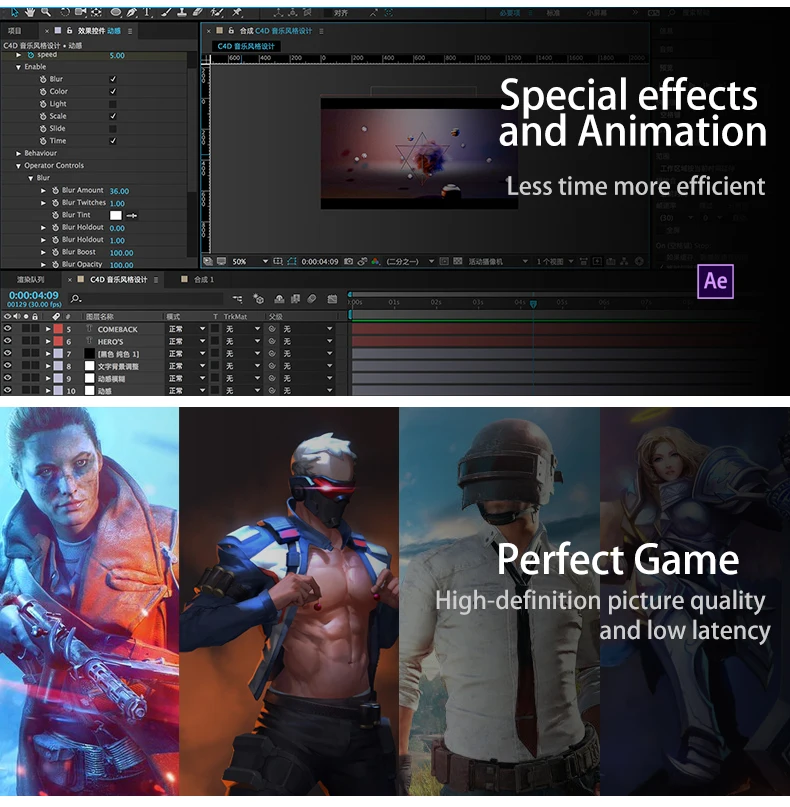Toggle motion blur icon in timeline
790x807 pixels.
(x=312, y=299)
